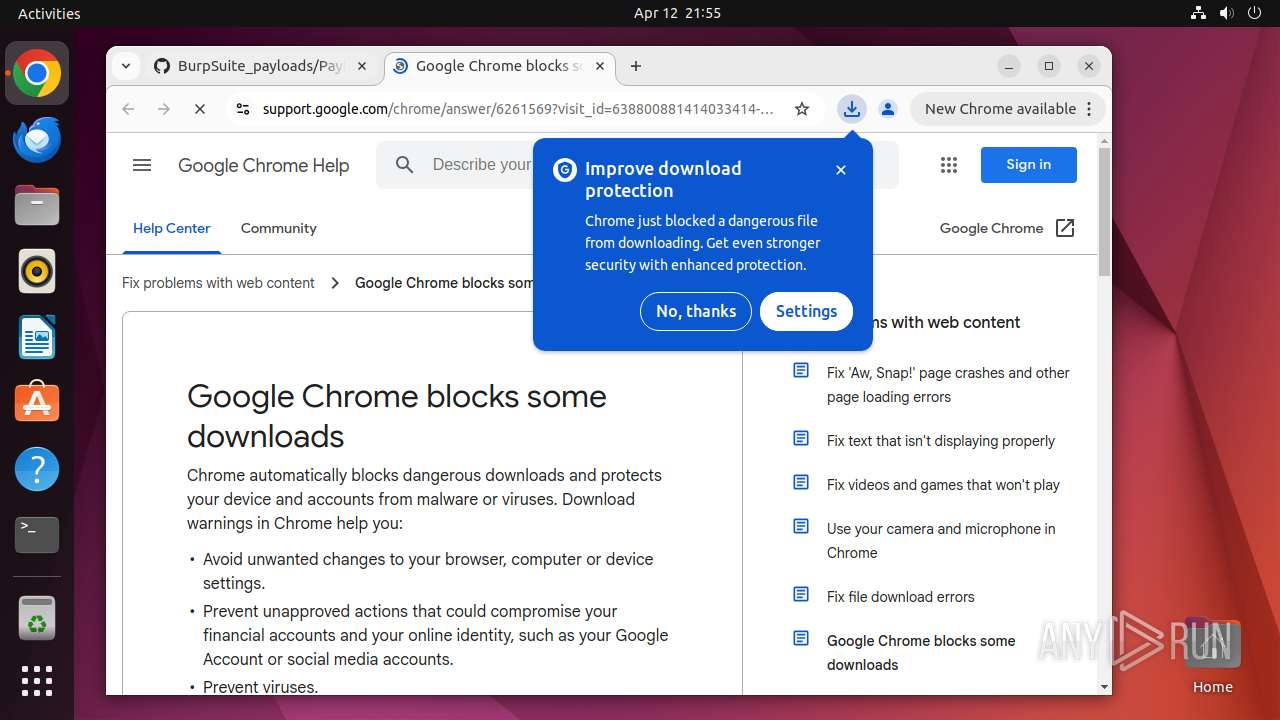Open Rhythmbox music player in the dock
Screen dimensions: 1280x720
(x=37, y=271)
